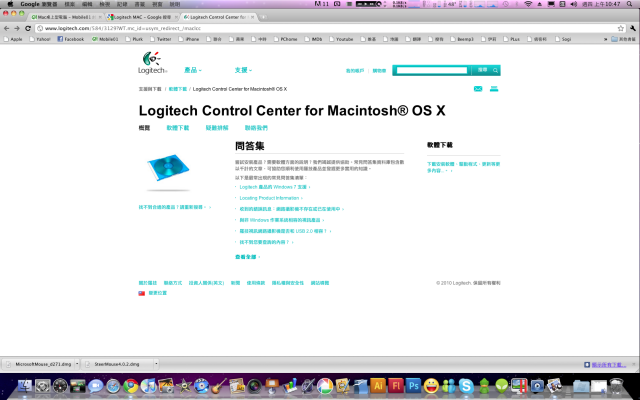Screen dimensions: 640x400
Task: Open the Apple menu
Action: coord(10,4)
